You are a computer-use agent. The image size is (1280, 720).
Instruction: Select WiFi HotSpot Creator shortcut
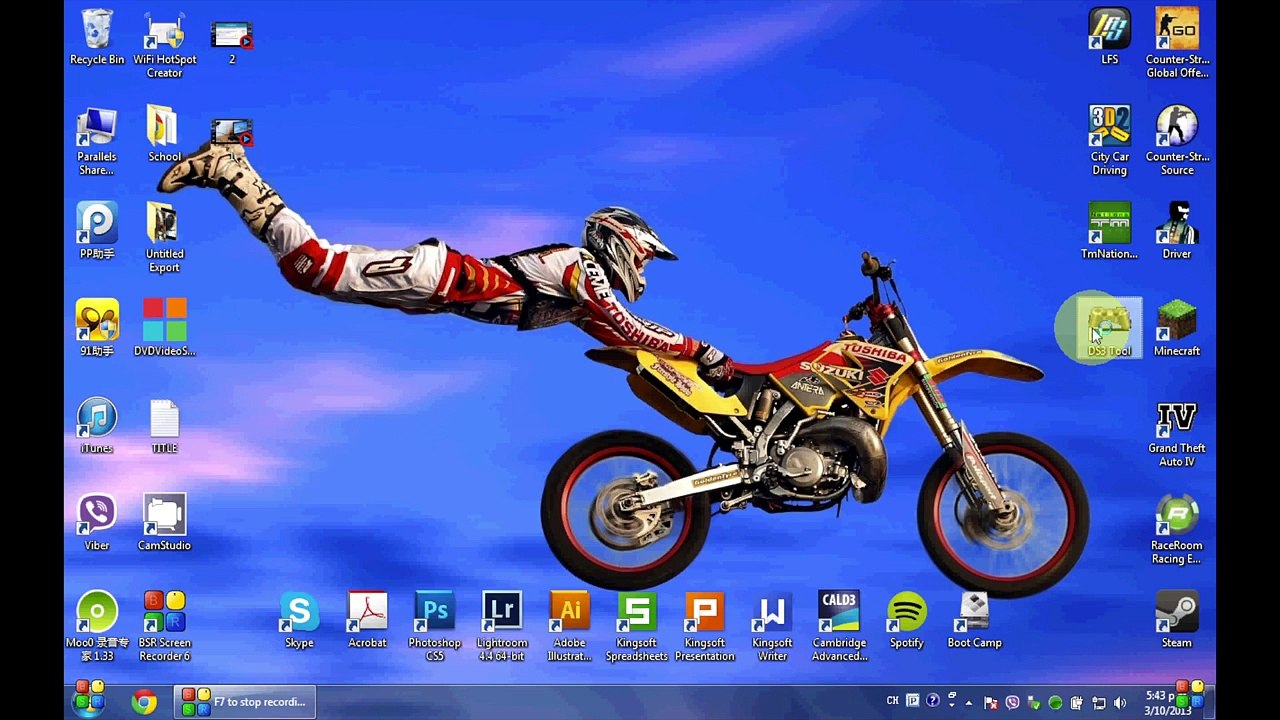tap(165, 44)
